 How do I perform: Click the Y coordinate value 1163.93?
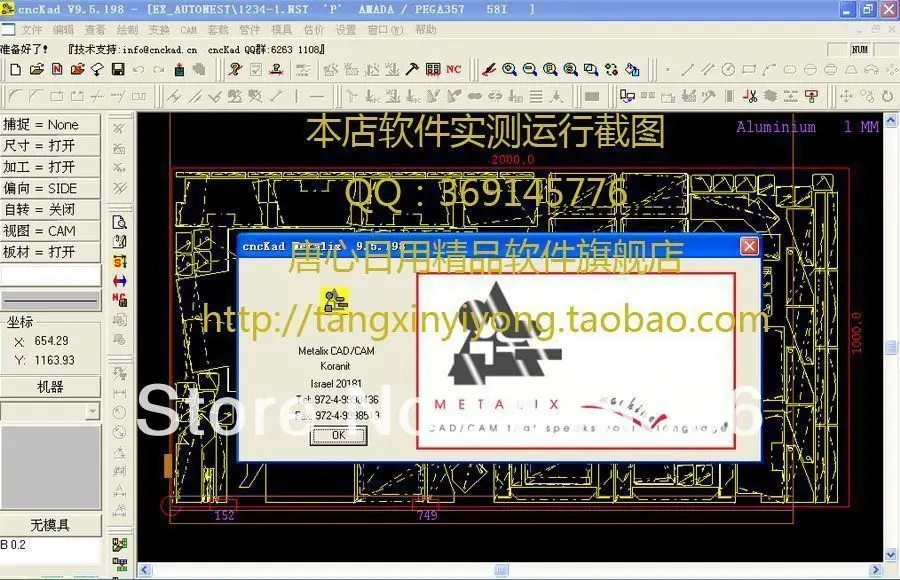[55, 360]
